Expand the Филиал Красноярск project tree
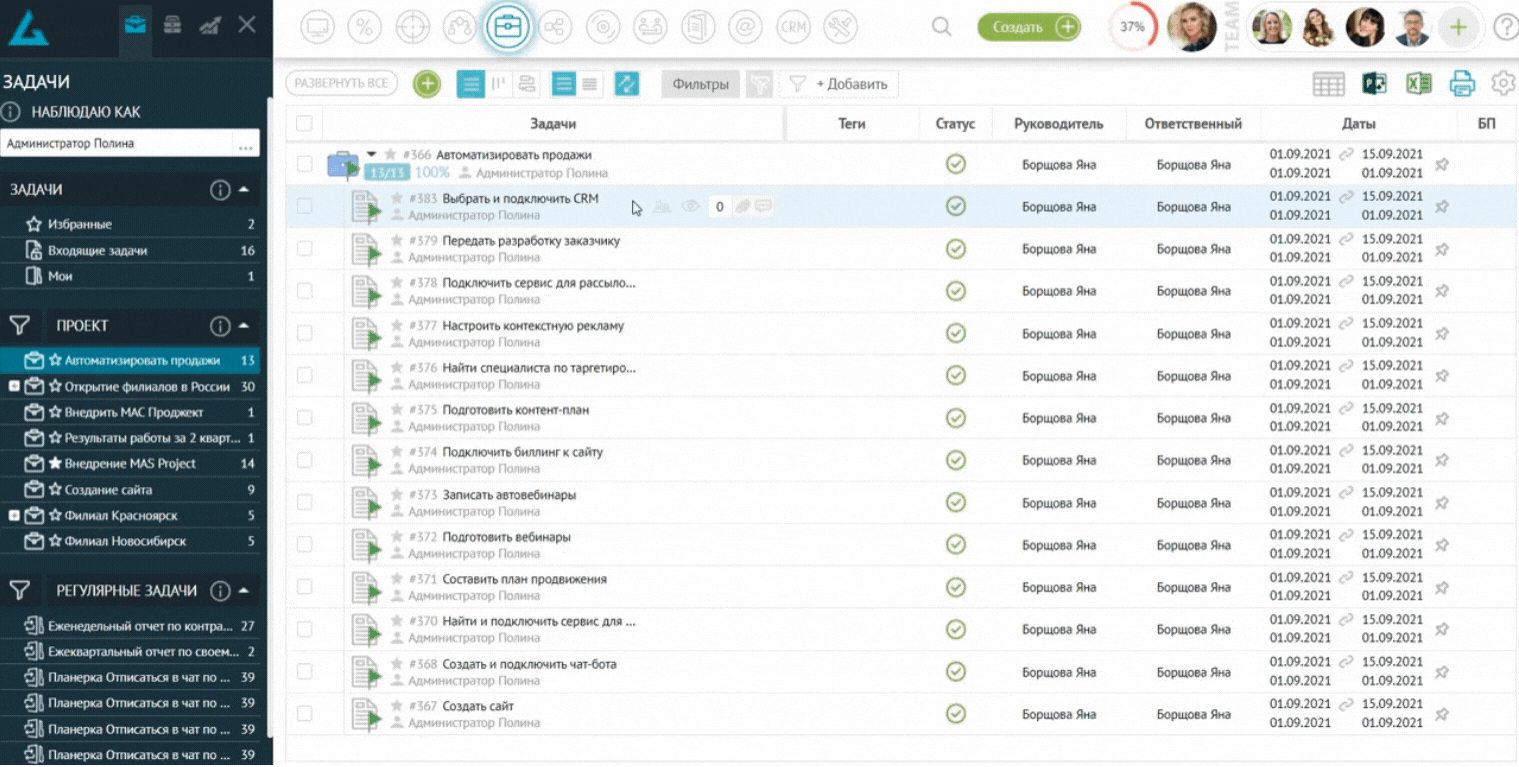Viewport: 1519px width, 767px height. 14,515
